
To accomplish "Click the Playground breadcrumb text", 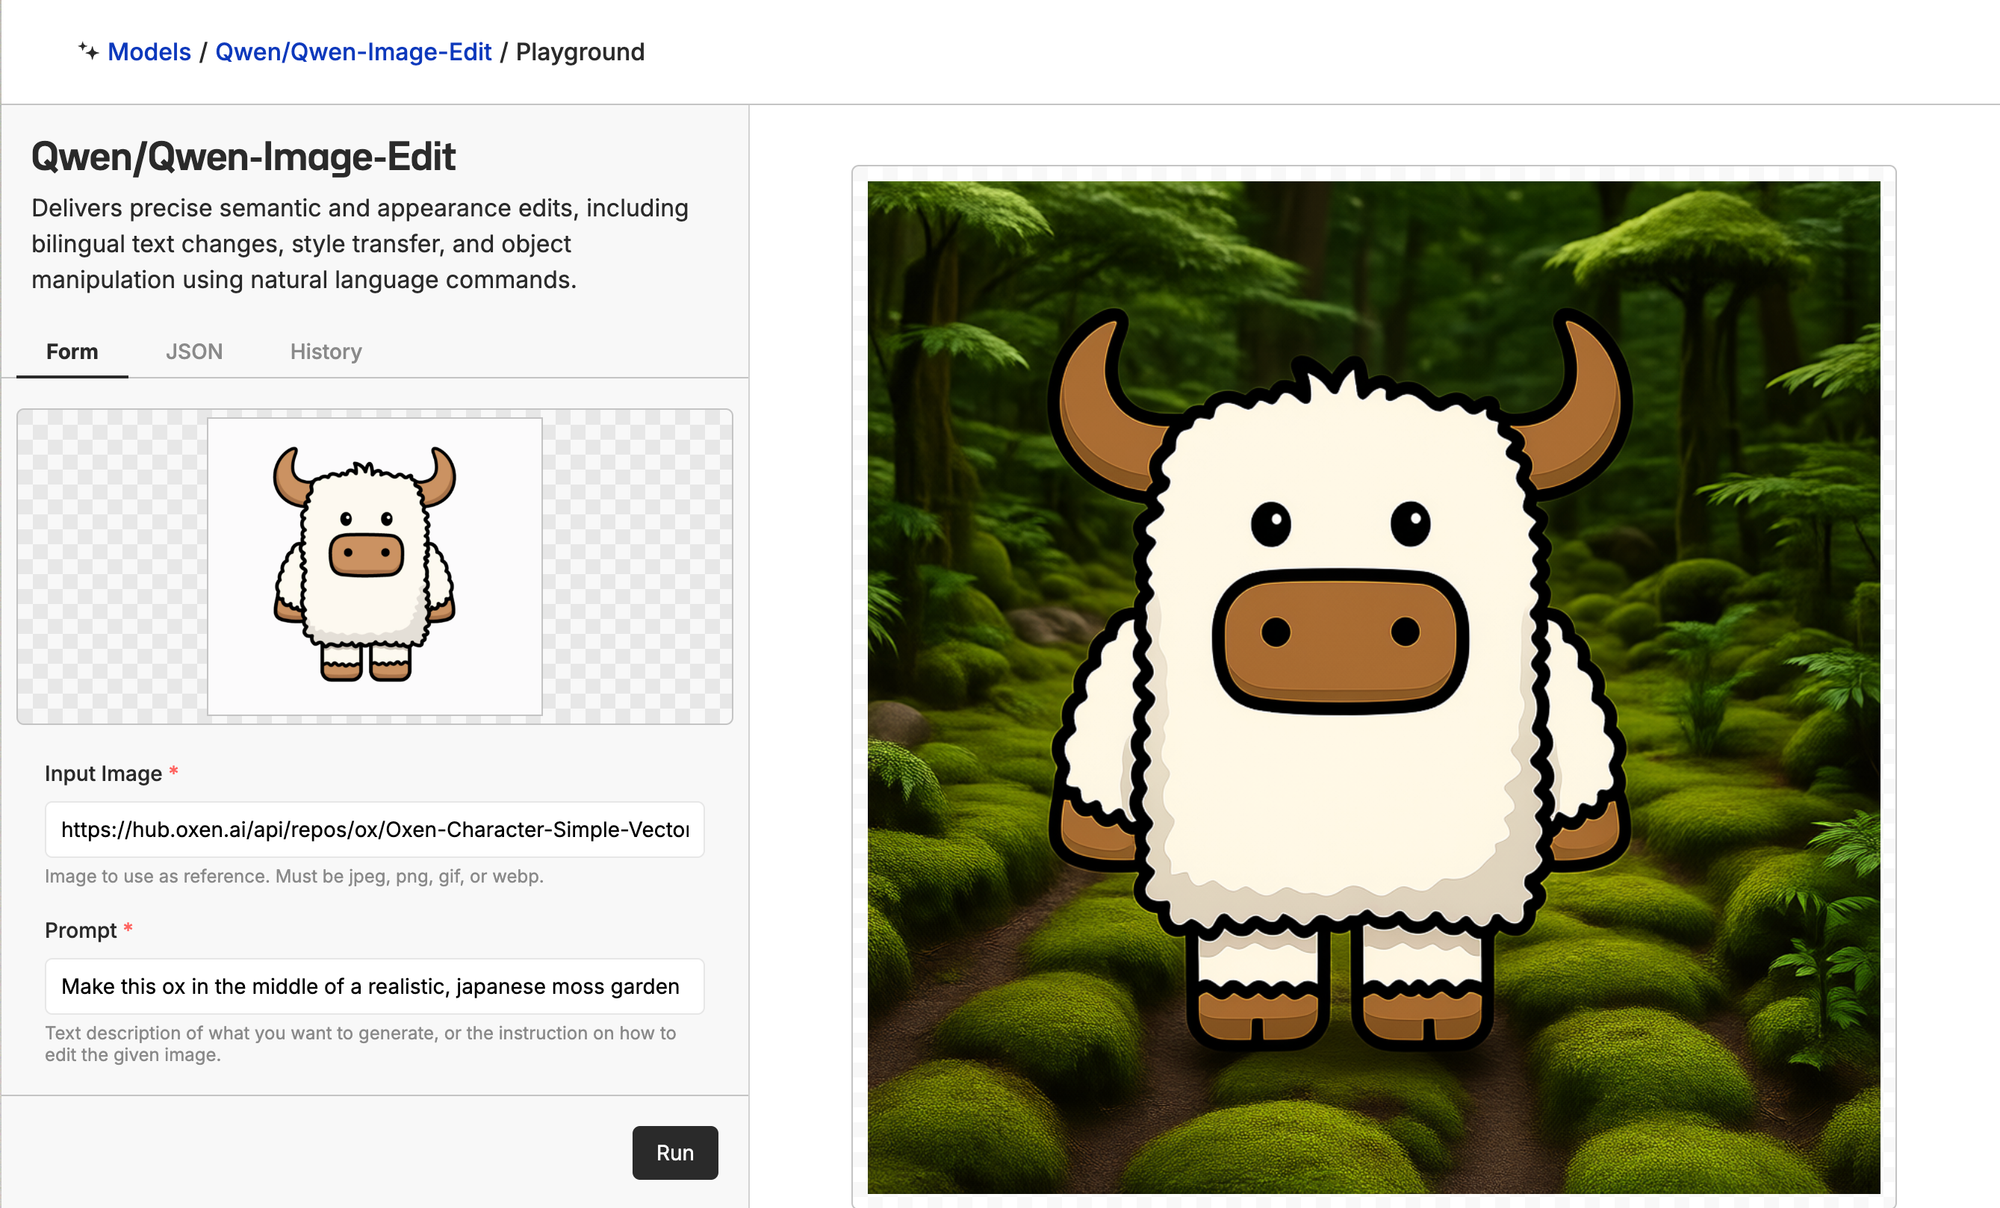I will point(580,52).
